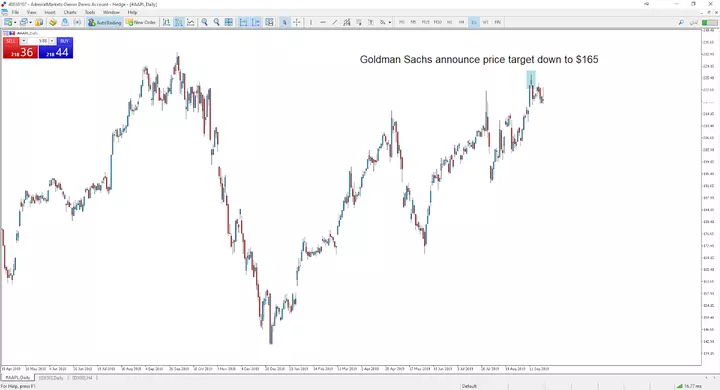720x390 pixels.
Task: Select the crosshair tool
Action: tap(297, 22)
